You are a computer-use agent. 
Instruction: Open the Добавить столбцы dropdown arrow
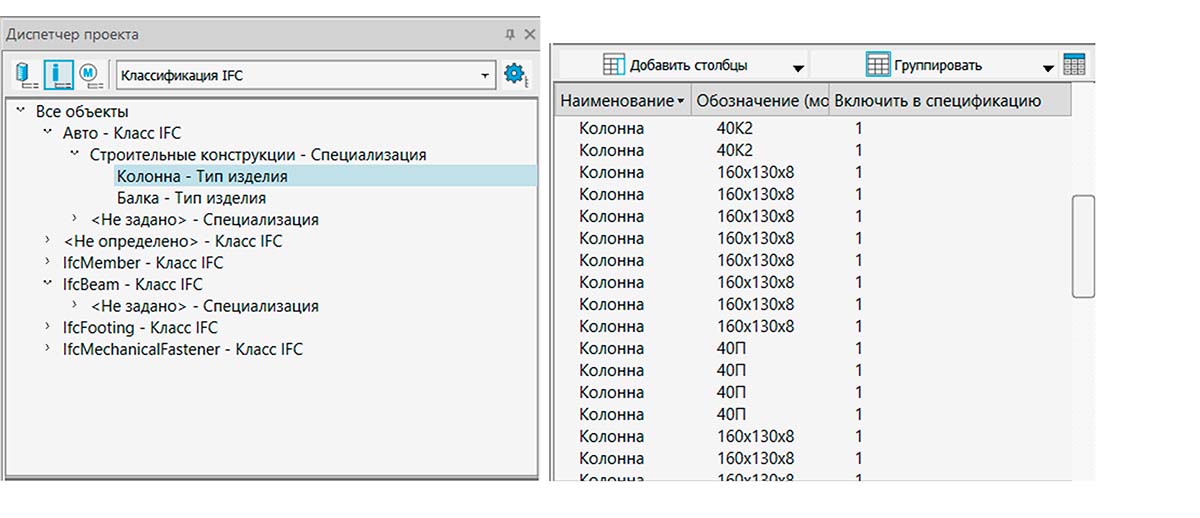click(798, 68)
